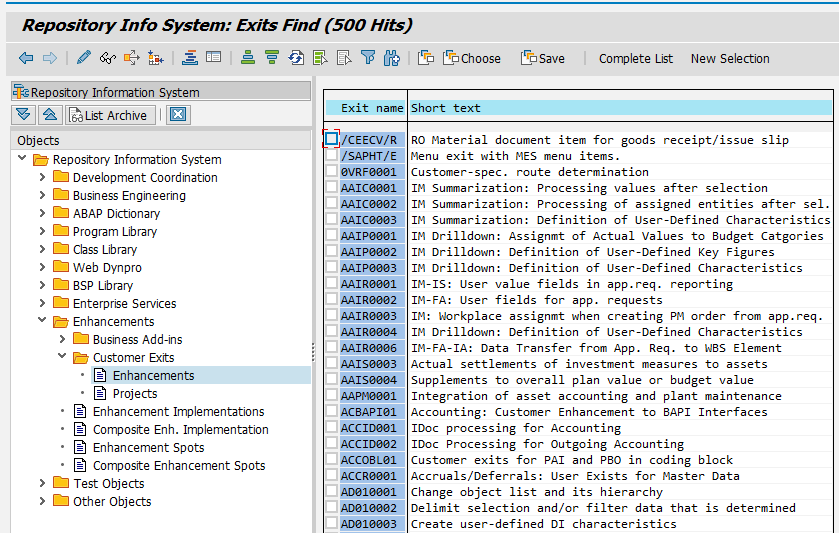This screenshot has width=839, height=533.
Task: Expand the Class Library folder
Action: coord(43,249)
